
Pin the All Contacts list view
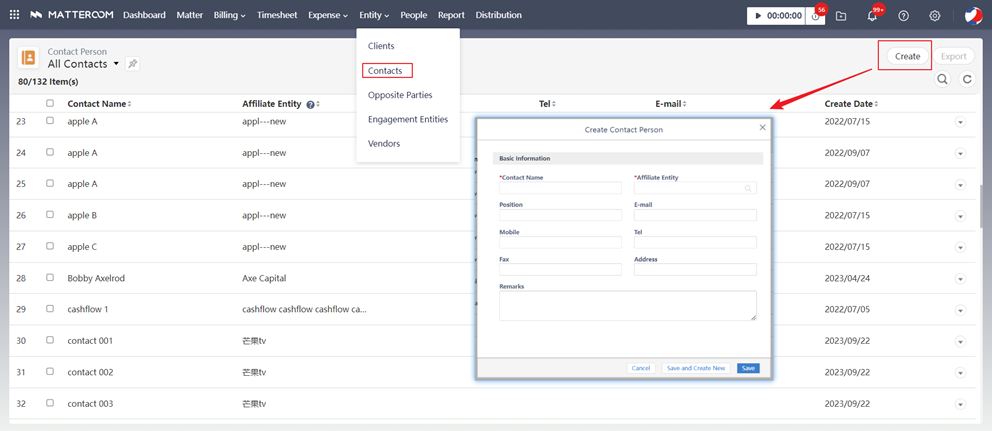(132, 64)
